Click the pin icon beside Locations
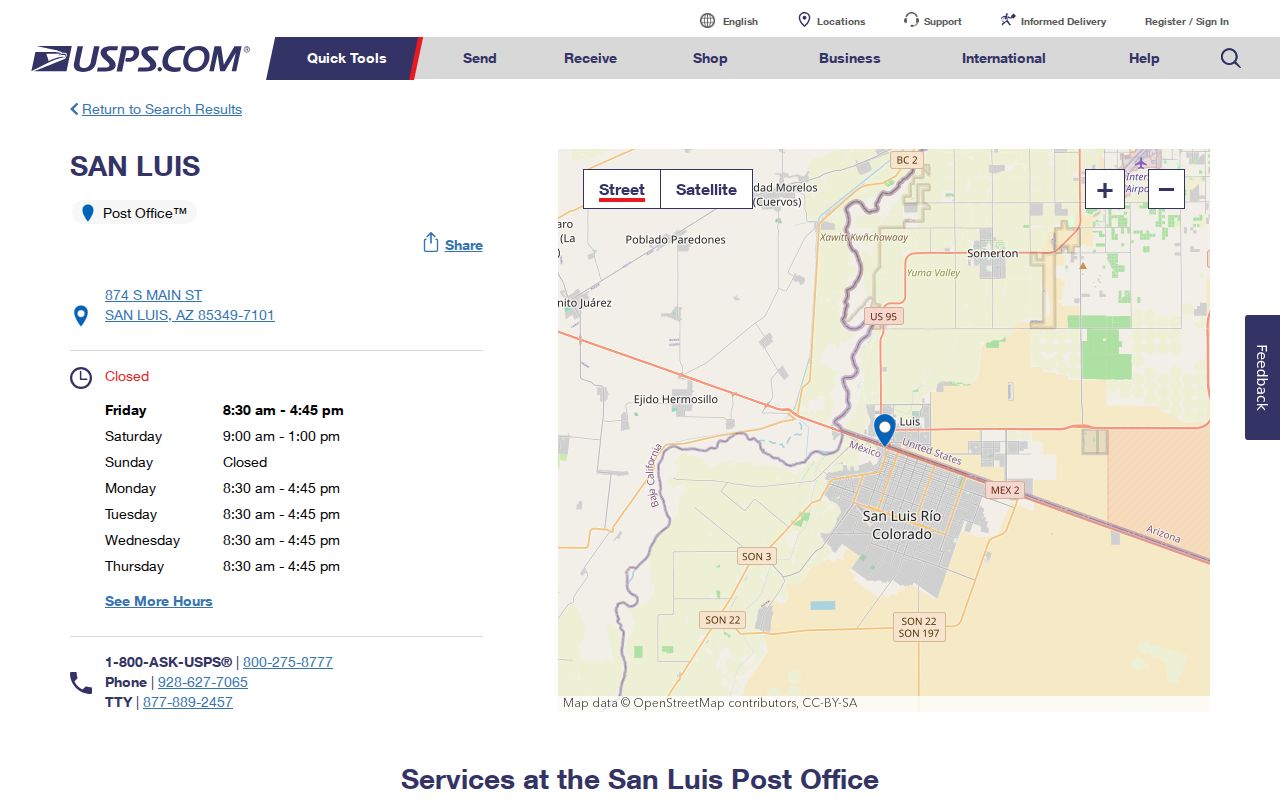Image resolution: width=1280 pixels, height=800 pixels. click(804, 20)
